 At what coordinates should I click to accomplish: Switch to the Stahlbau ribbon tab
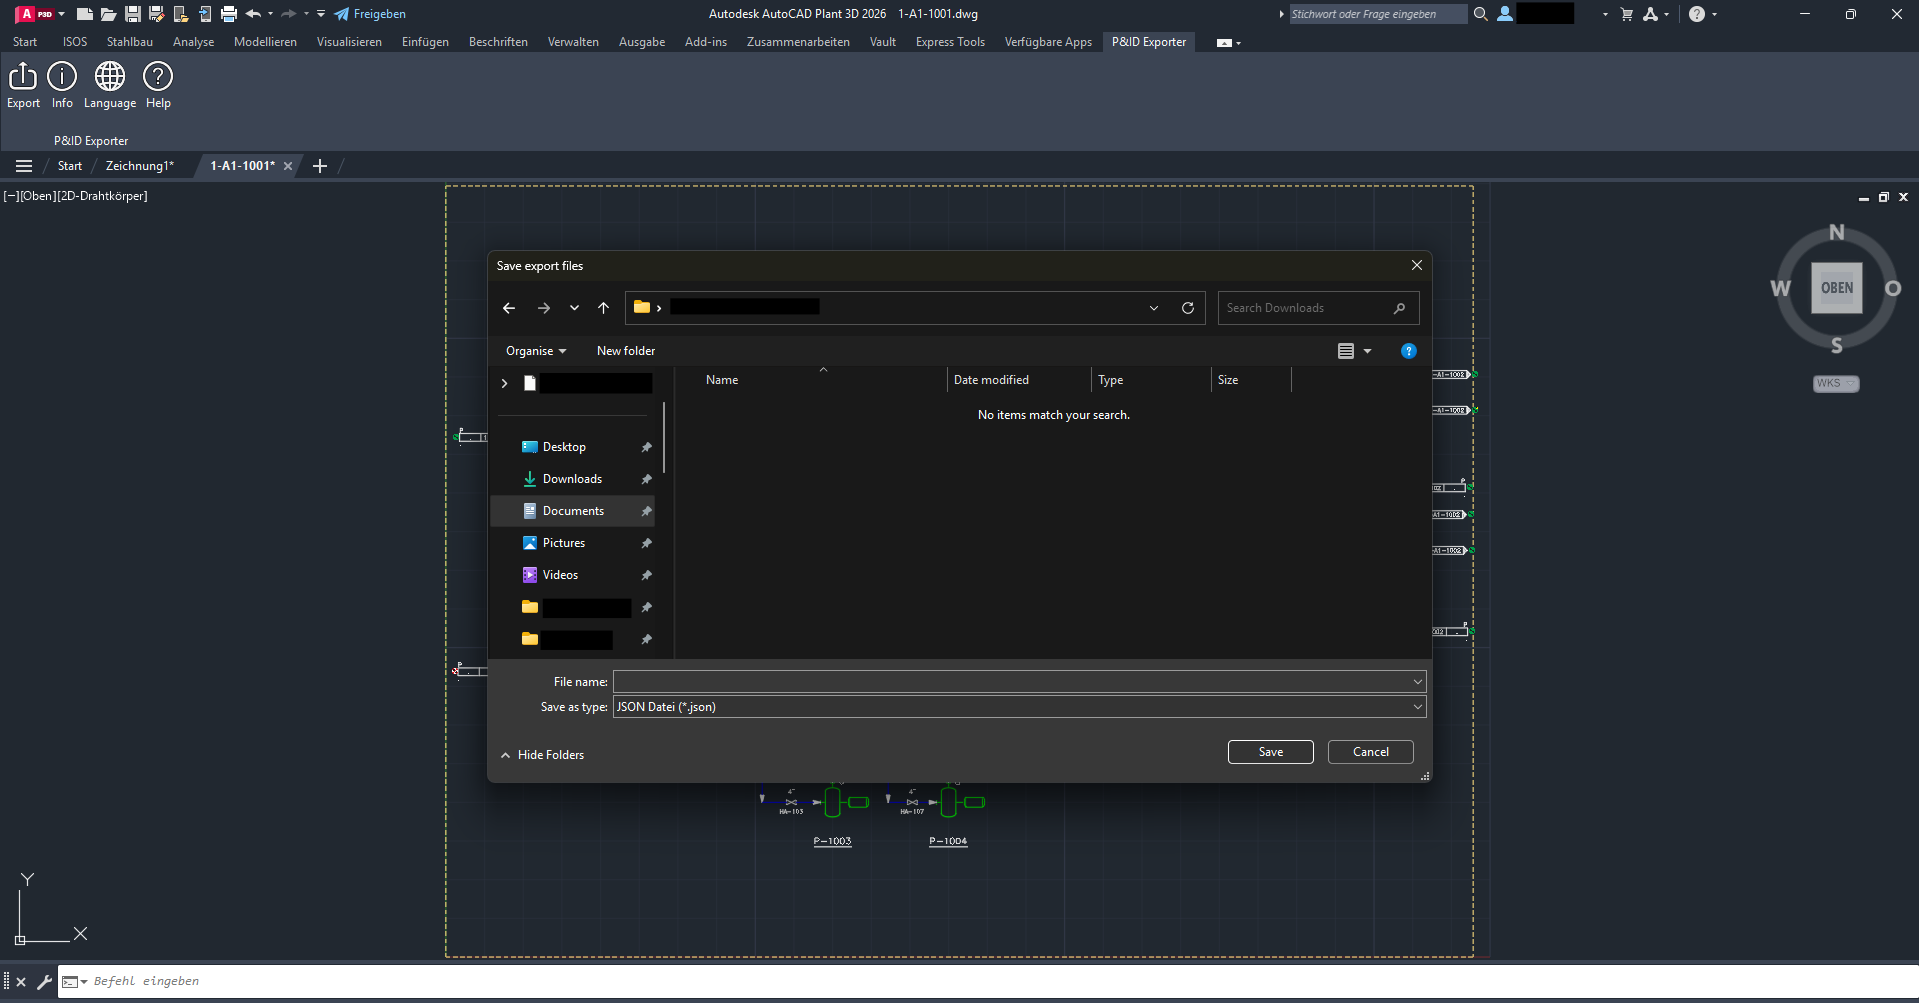[129, 41]
